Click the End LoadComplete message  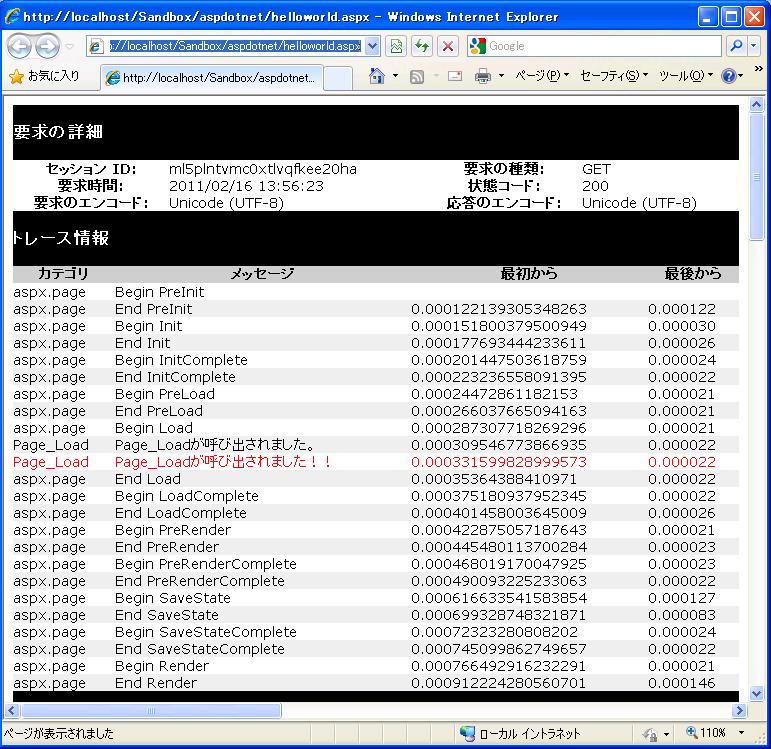(x=180, y=513)
